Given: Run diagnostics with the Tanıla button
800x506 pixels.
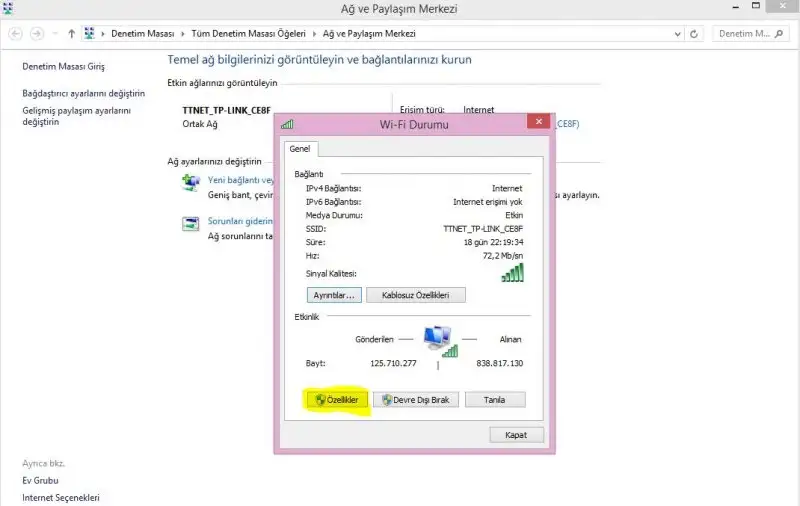Looking at the screenshot, I should point(494,399).
